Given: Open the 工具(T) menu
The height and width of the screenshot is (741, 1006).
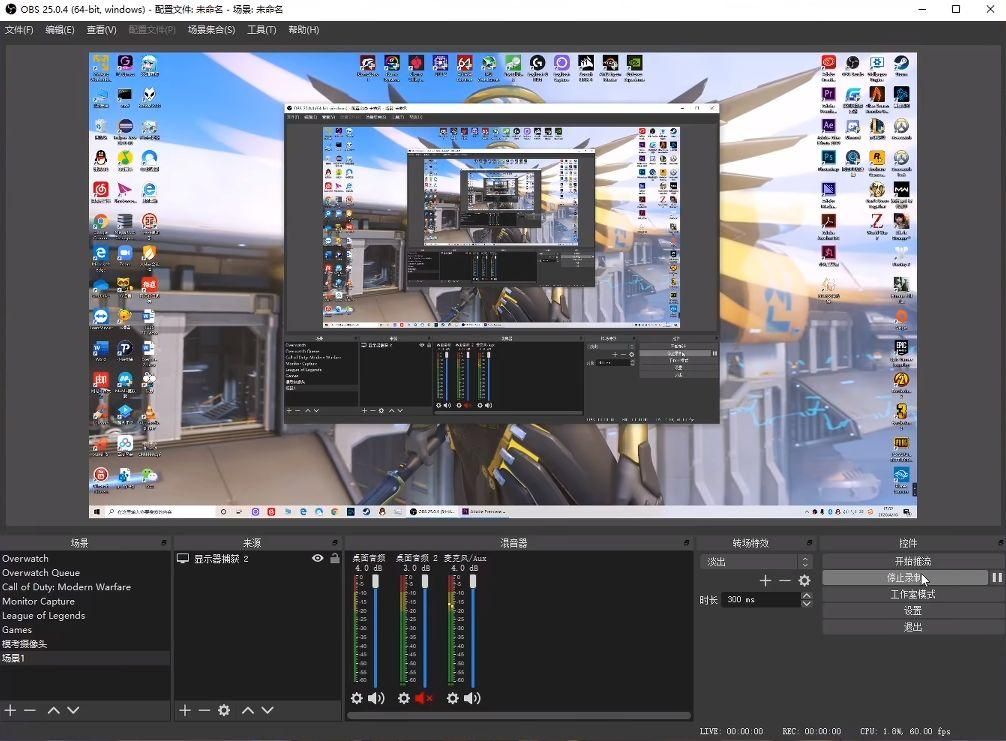Looking at the screenshot, I should tap(262, 30).
